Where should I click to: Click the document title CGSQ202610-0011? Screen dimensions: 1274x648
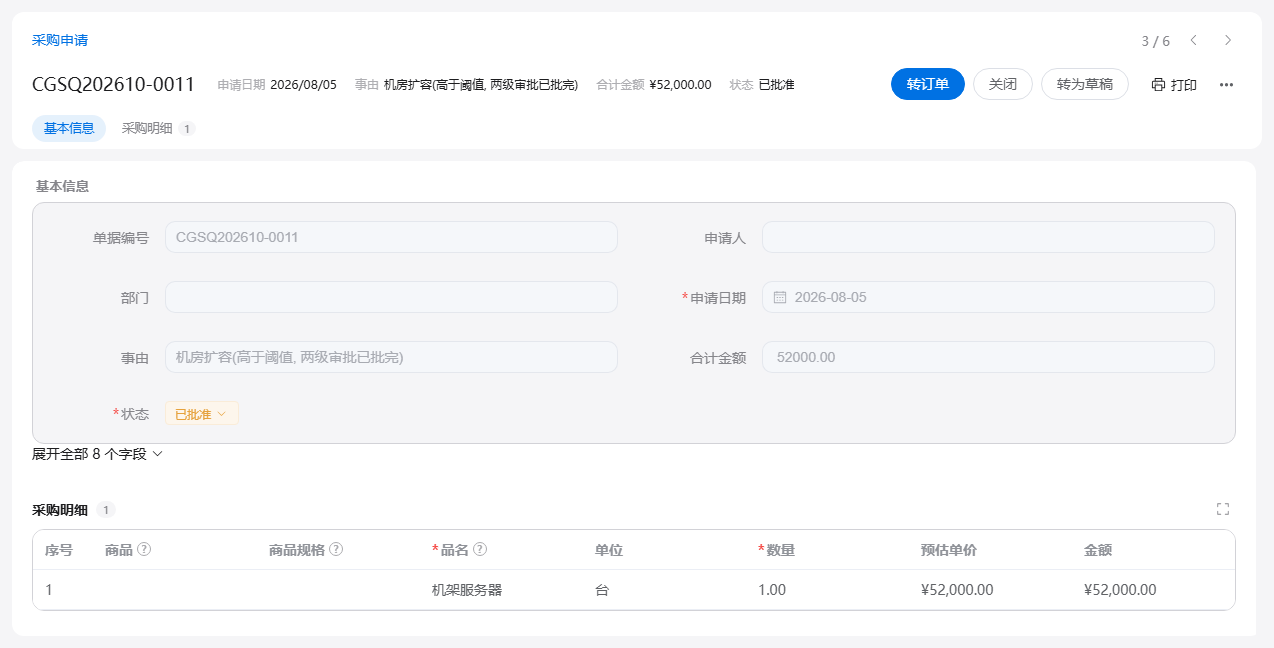pos(113,84)
